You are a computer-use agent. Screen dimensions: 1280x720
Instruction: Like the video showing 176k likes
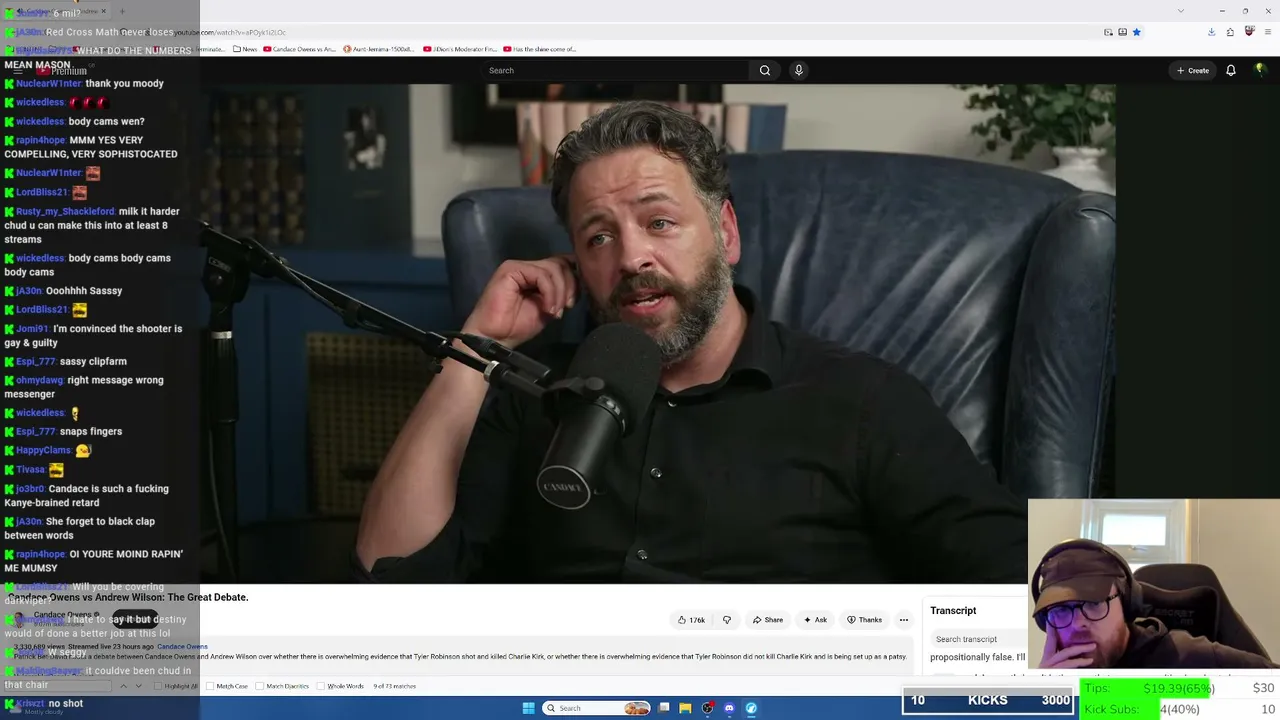pos(691,620)
